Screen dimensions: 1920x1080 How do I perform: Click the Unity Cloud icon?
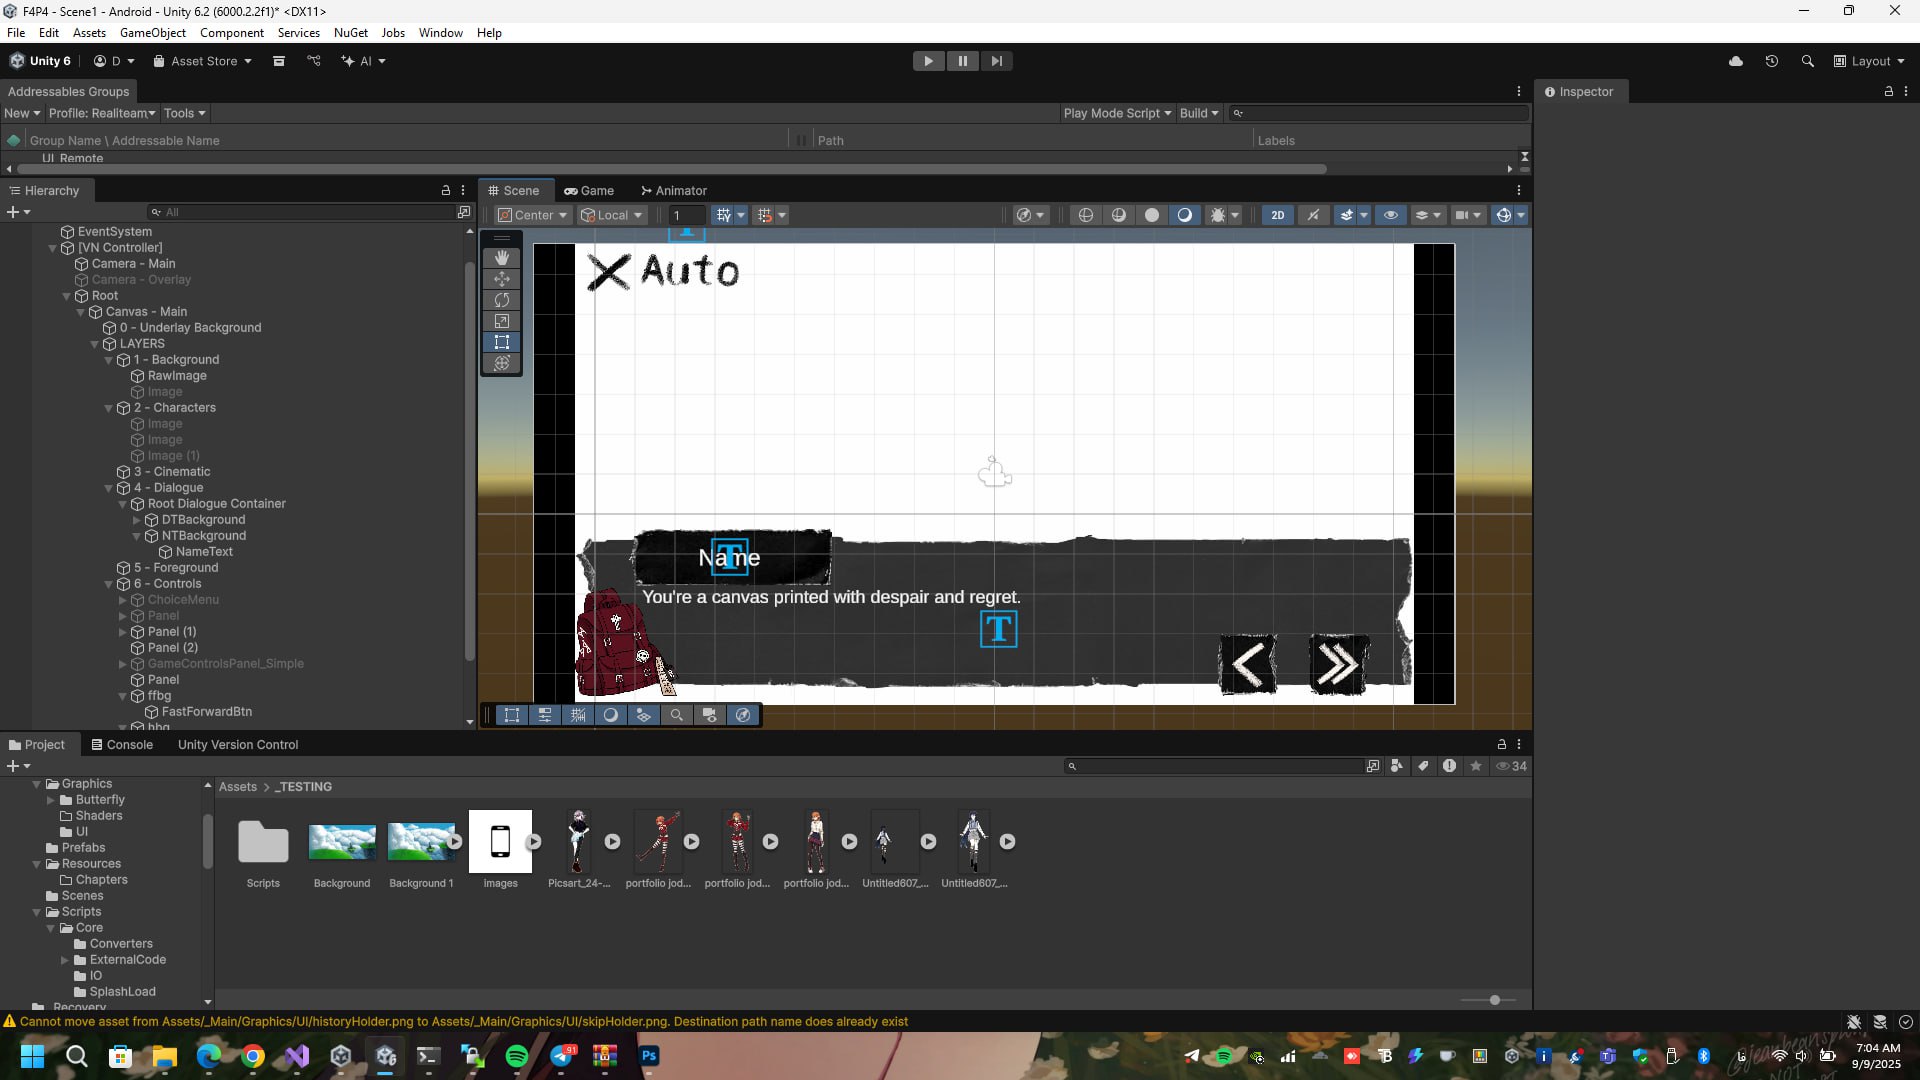click(x=1736, y=61)
